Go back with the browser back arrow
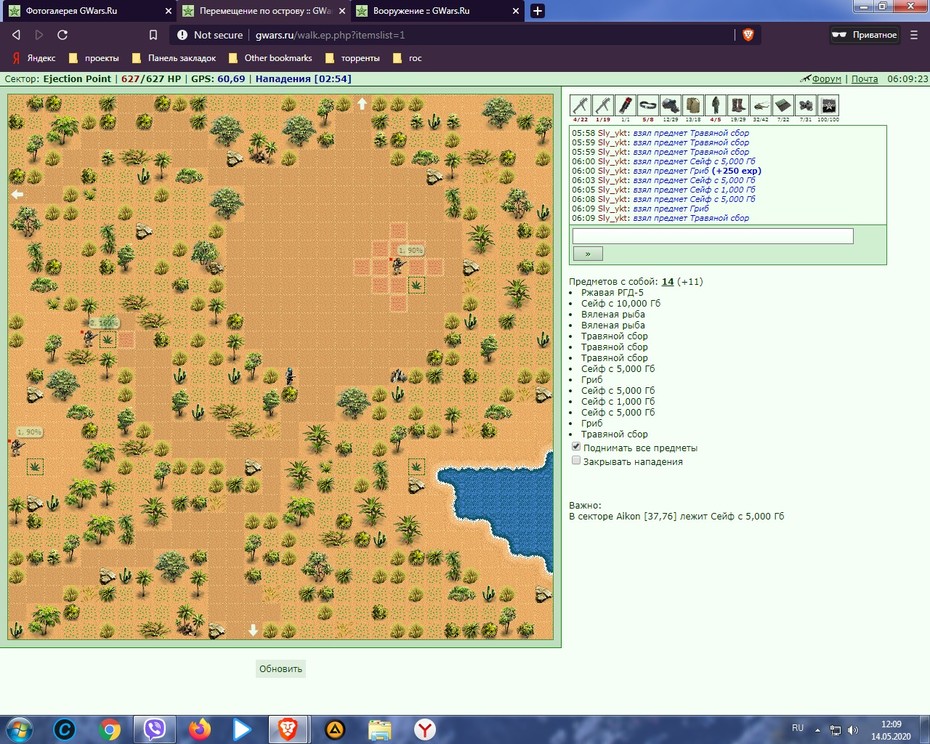930x744 pixels. [16, 35]
